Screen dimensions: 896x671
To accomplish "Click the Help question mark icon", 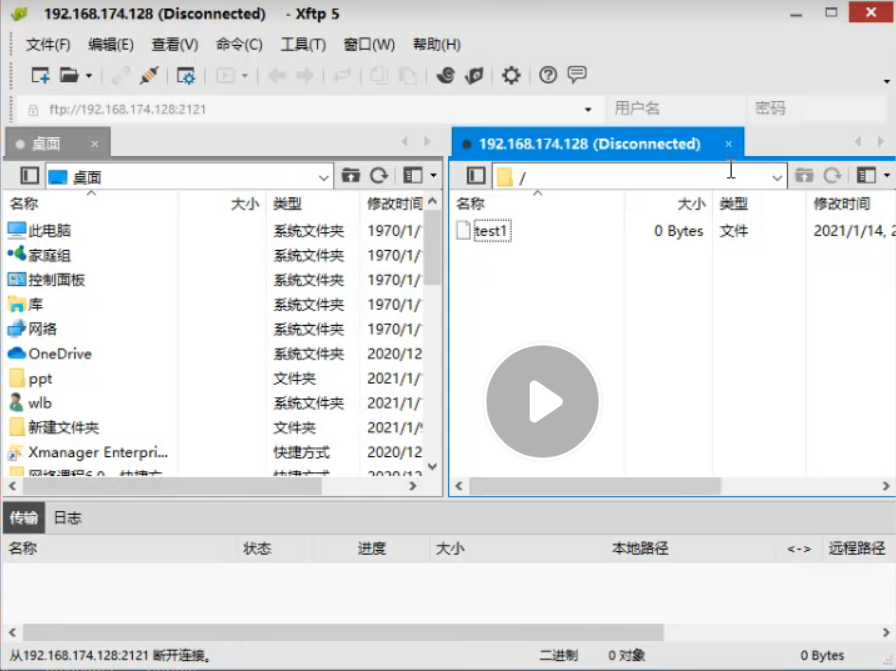I will point(548,75).
